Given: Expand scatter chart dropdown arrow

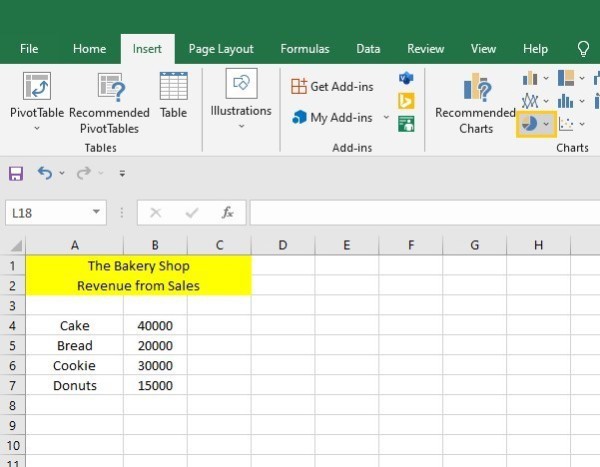Looking at the screenshot, I should click(582, 124).
